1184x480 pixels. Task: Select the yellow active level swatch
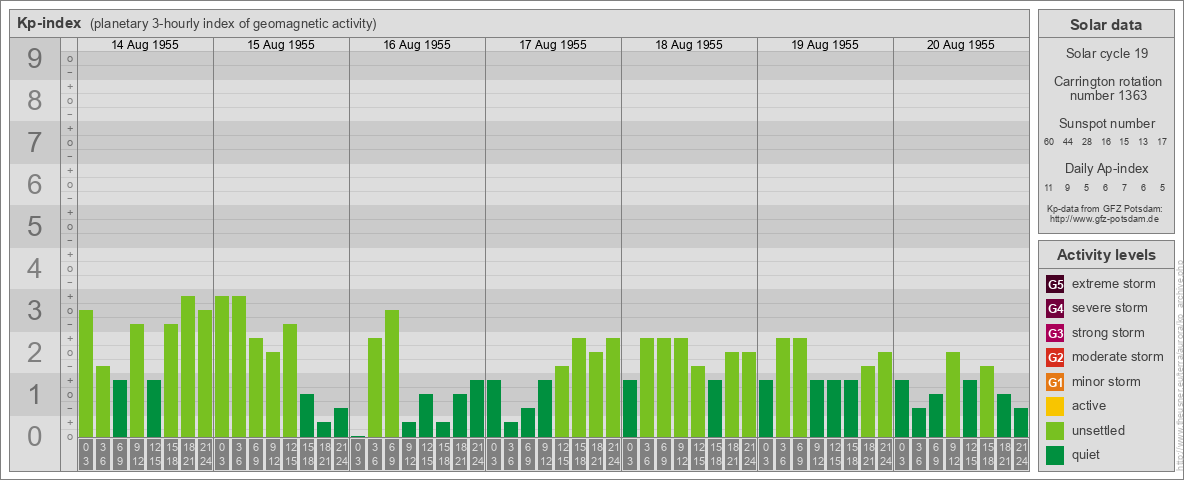[1055, 406]
